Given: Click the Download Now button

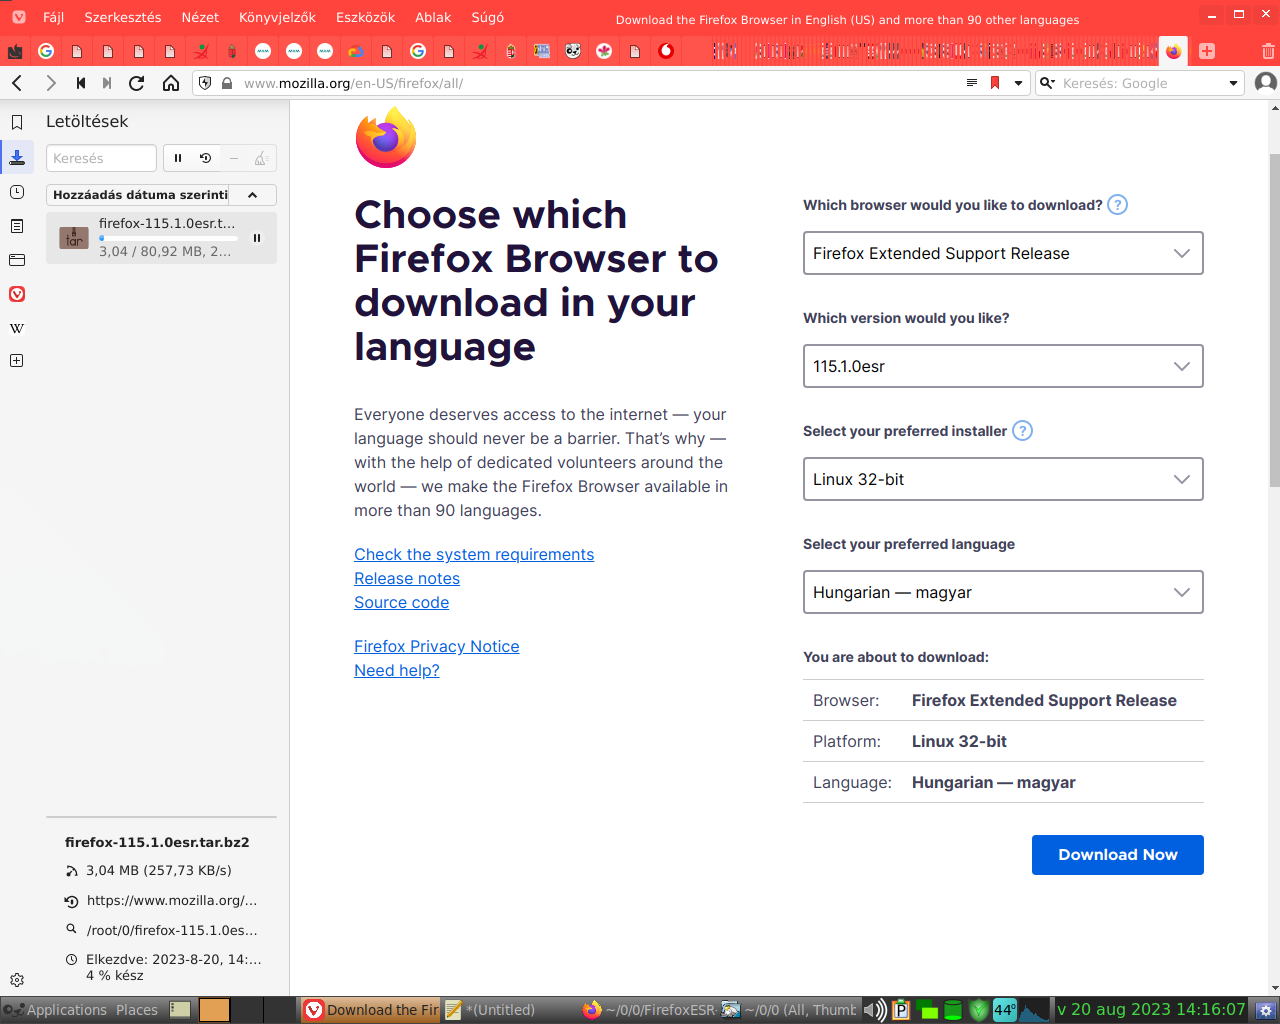Looking at the screenshot, I should (1118, 855).
